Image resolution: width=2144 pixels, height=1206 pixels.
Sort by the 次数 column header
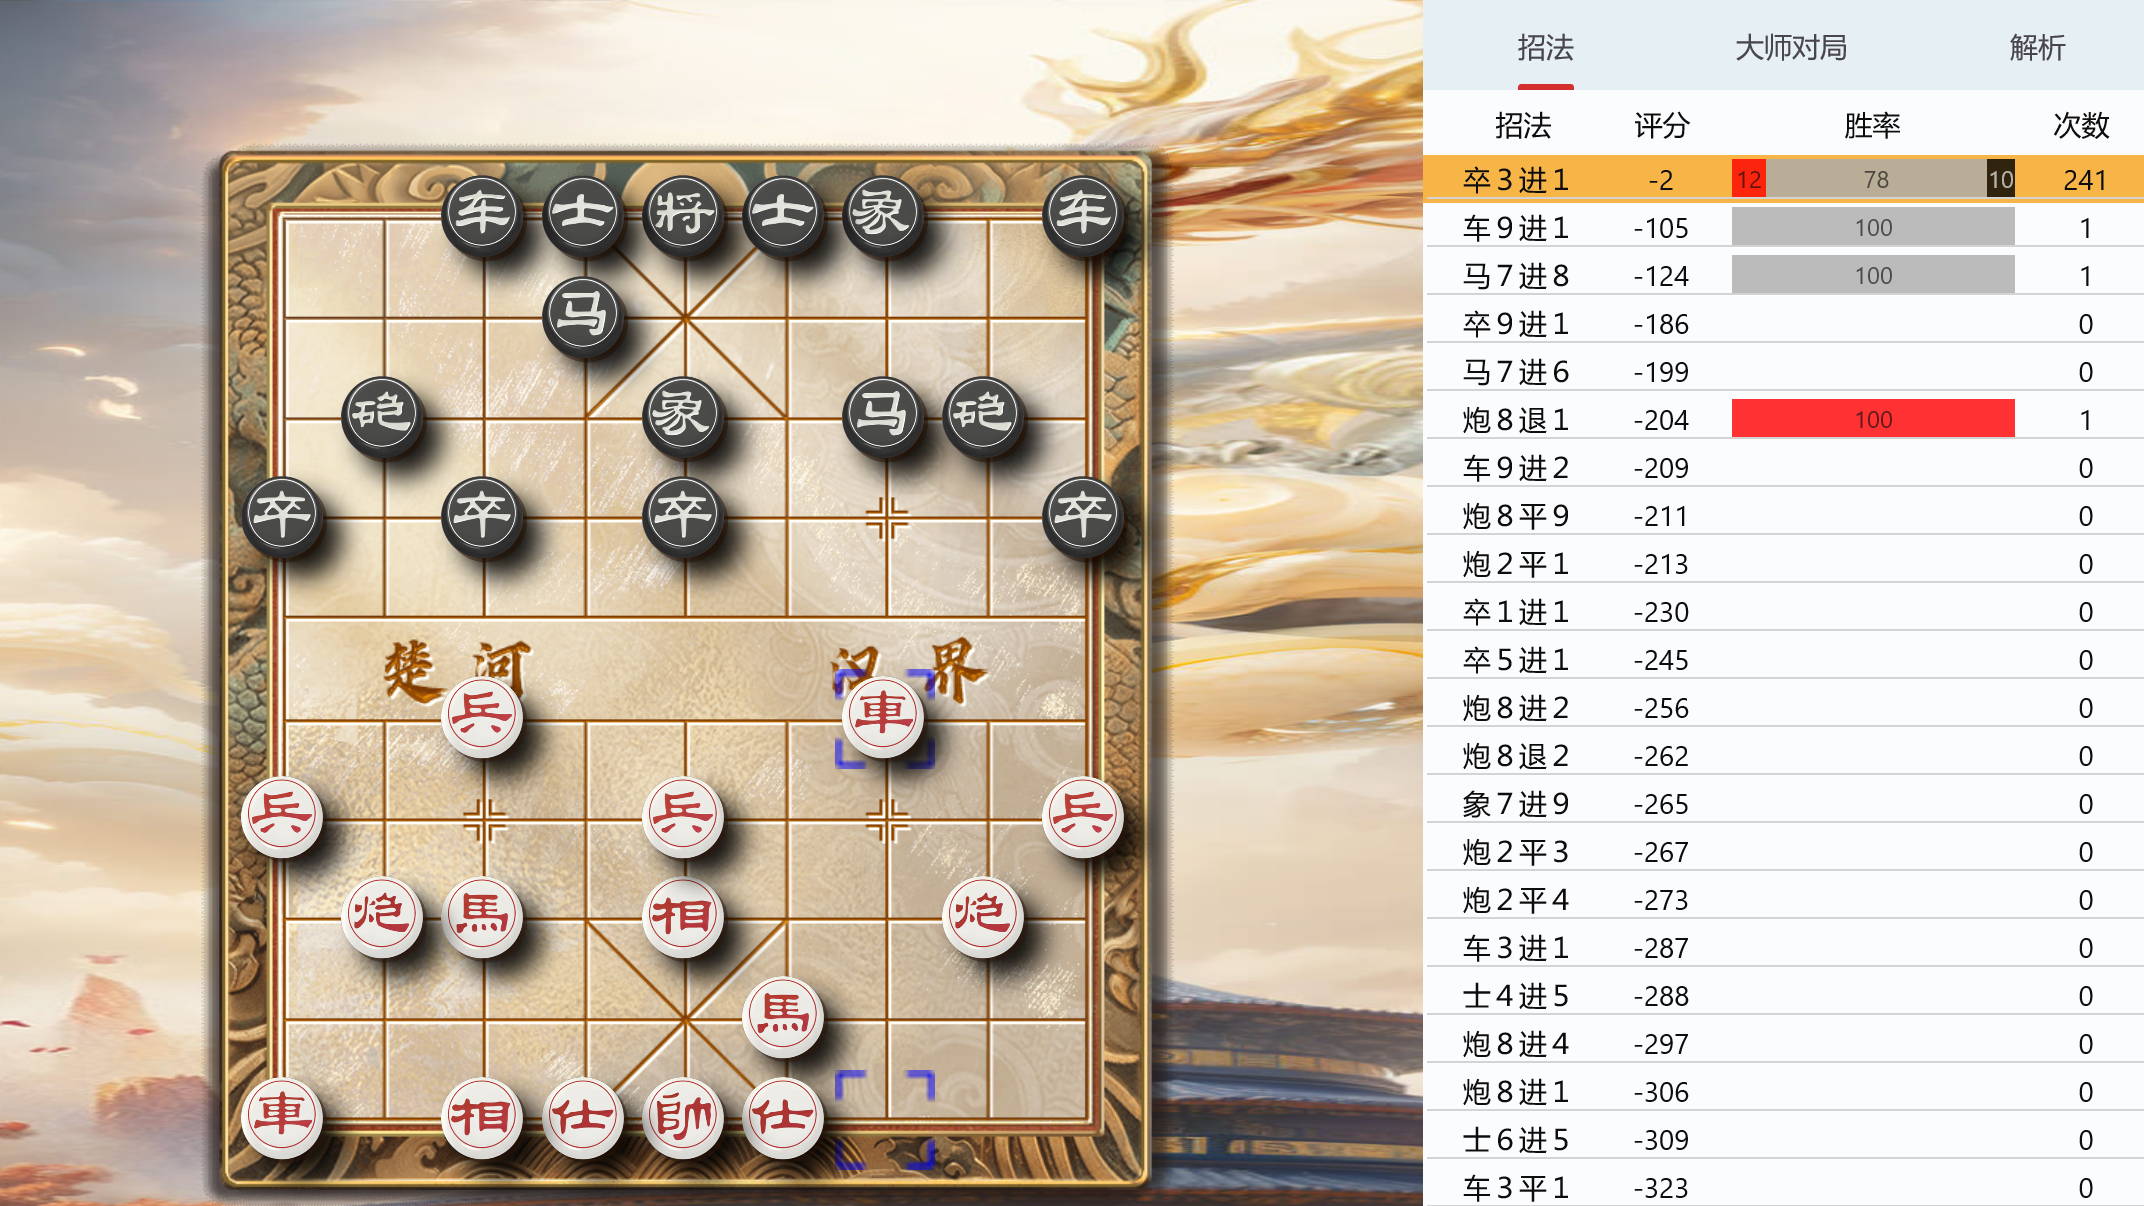[x=2081, y=125]
